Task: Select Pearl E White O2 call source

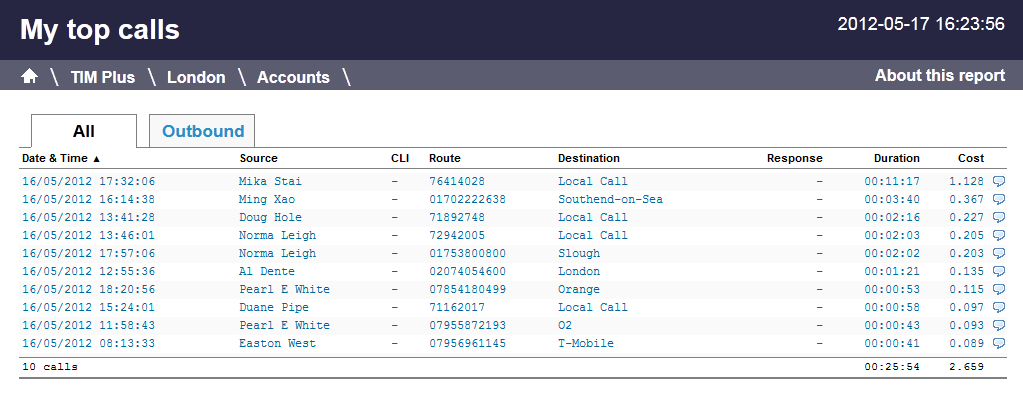Action: pyautogui.click(x=284, y=325)
